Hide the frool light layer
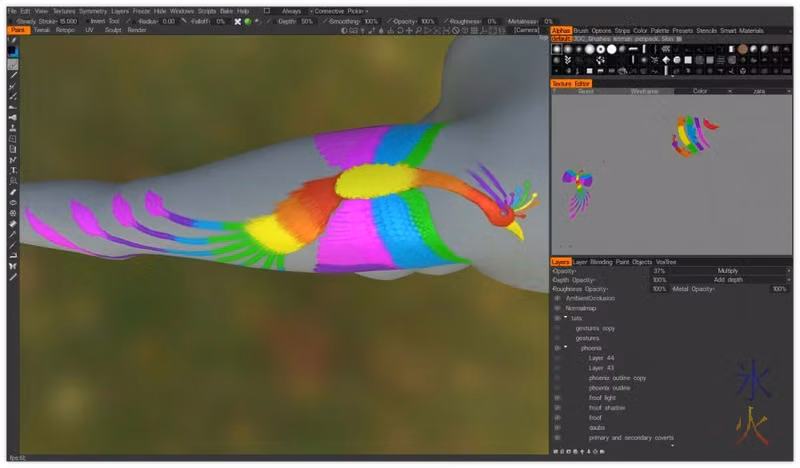This screenshot has height=468, width=800. pyautogui.click(x=557, y=398)
